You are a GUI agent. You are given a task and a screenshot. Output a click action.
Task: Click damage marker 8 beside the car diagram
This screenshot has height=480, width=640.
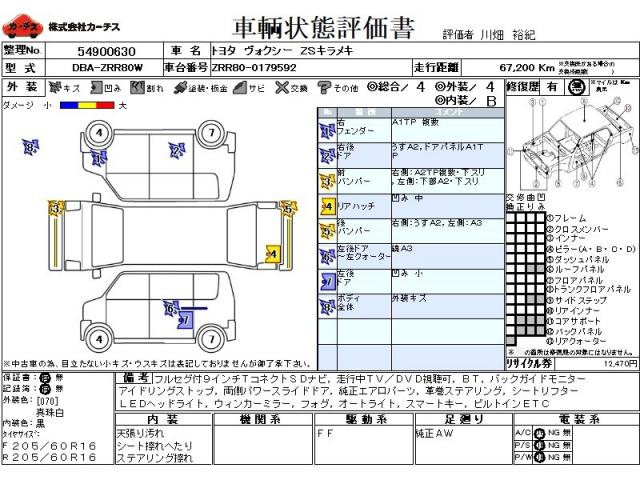tap(32, 147)
